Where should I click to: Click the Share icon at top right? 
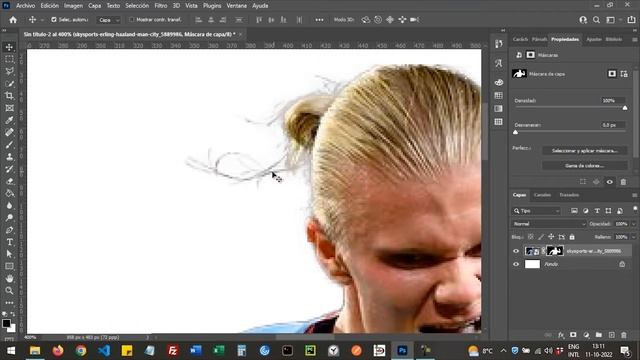coord(631,20)
